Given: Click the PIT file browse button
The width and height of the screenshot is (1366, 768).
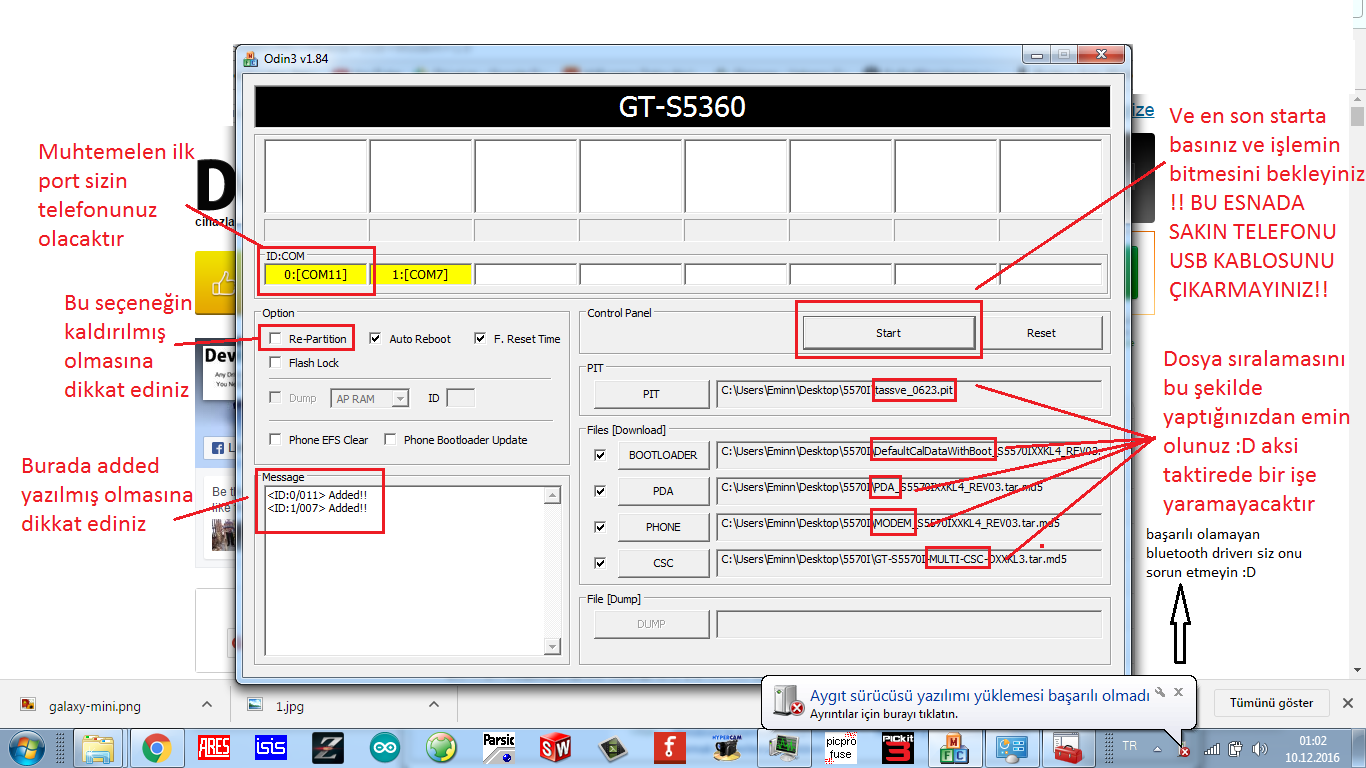Looking at the screenshot, I should [651, 395].
